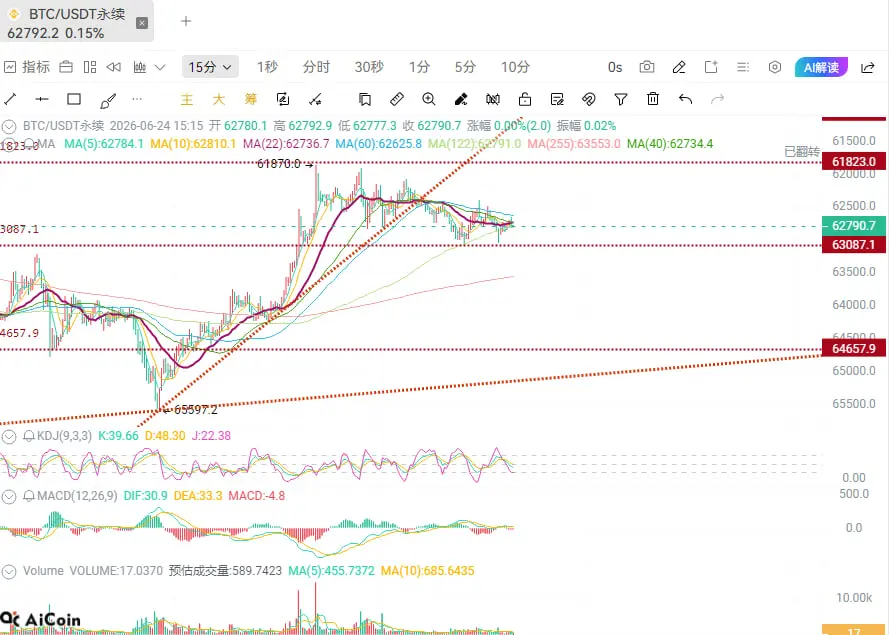Share the chart with the share icon
889x635 pixels.
(x=867, y=67)
